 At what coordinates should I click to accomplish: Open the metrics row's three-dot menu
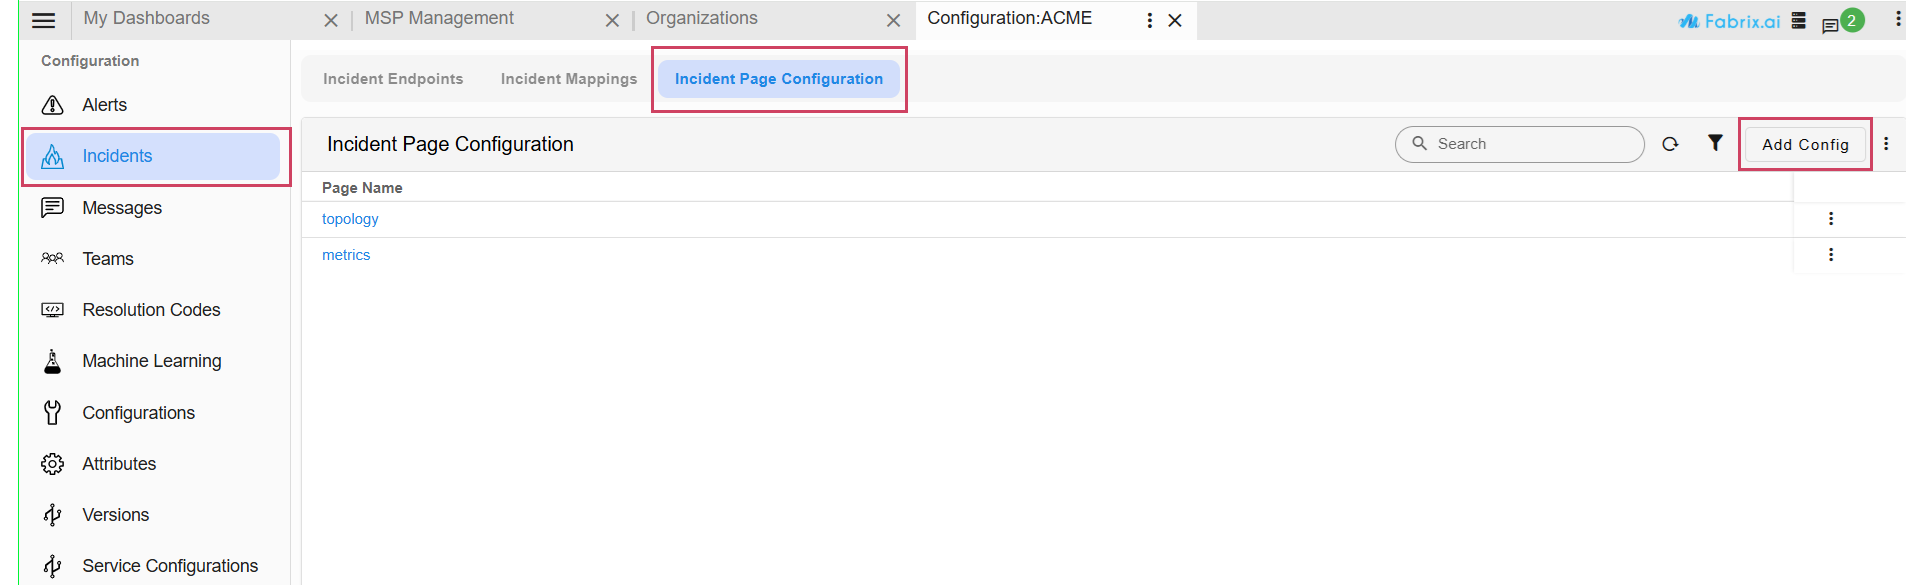pos(1831,255)
